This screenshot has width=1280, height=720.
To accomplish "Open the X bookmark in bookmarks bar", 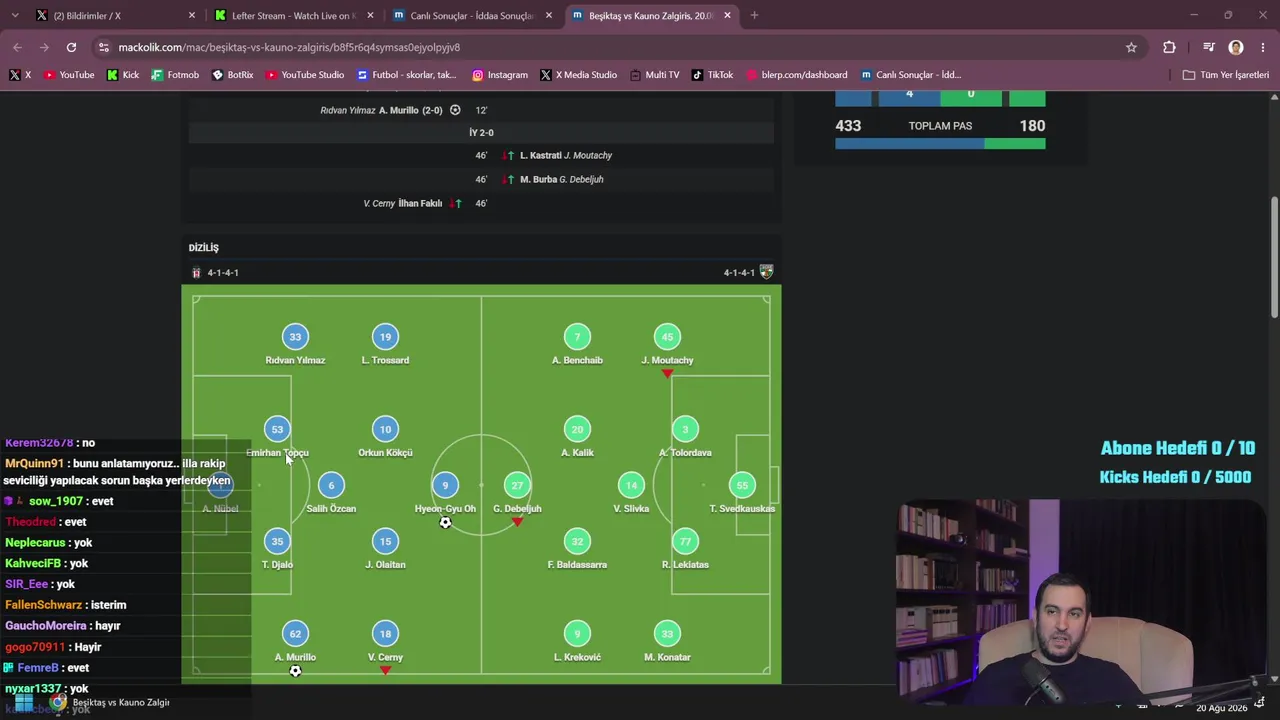I will click(x=20, y=75).
